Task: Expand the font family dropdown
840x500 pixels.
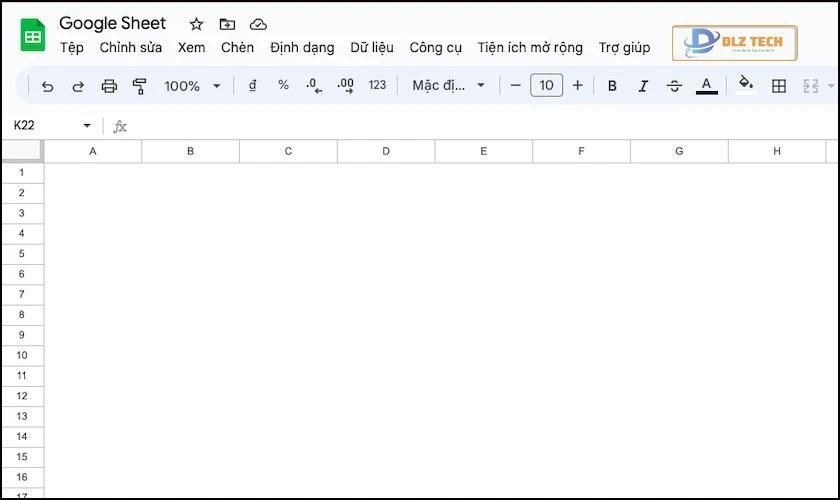Action: pyautogui.click(x=449, y=86)
